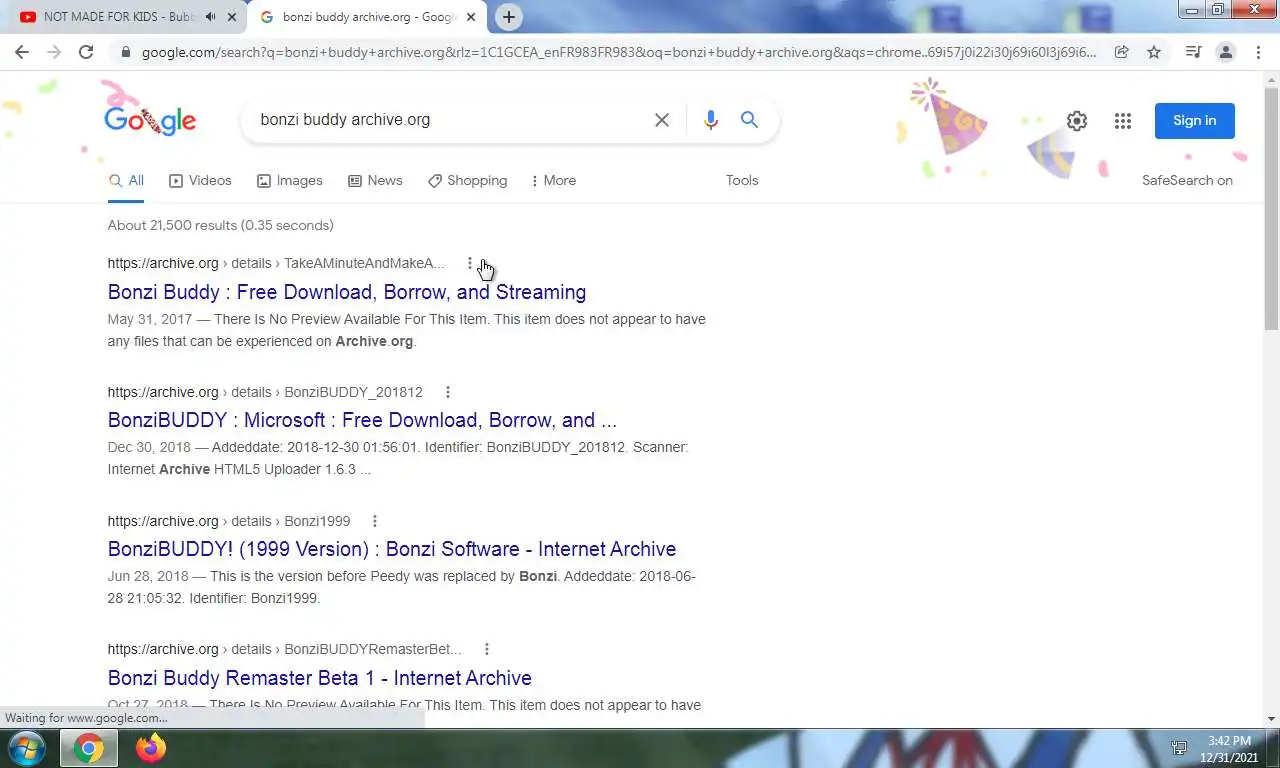Switch to News results

point(375,181)
